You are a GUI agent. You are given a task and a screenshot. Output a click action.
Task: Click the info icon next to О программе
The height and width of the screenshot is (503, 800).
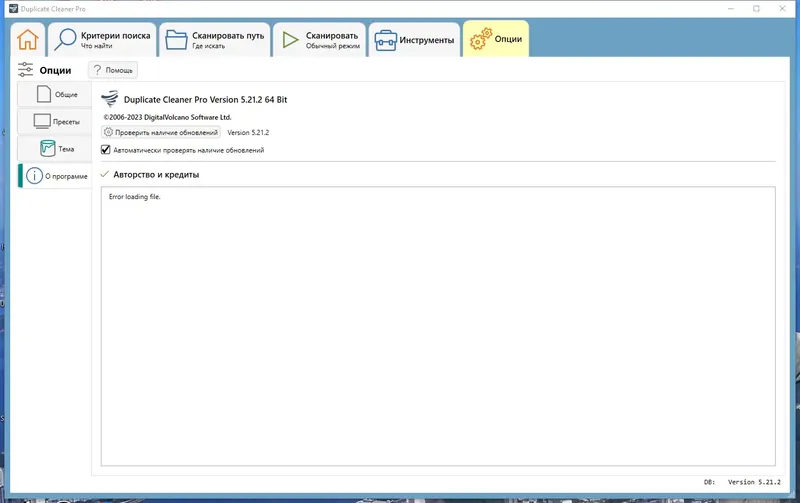coord(34,176)
